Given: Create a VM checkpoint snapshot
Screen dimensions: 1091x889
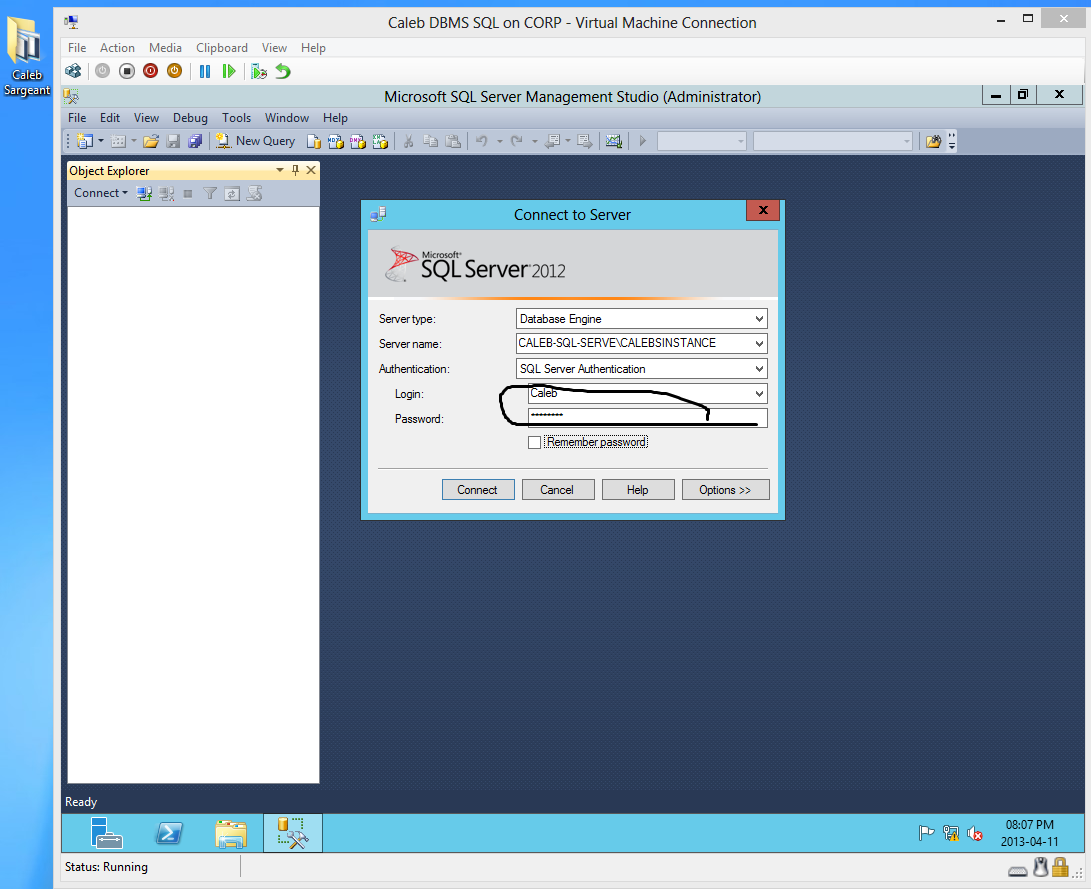Looking at the screenshot, I should (x=259, y=71).
